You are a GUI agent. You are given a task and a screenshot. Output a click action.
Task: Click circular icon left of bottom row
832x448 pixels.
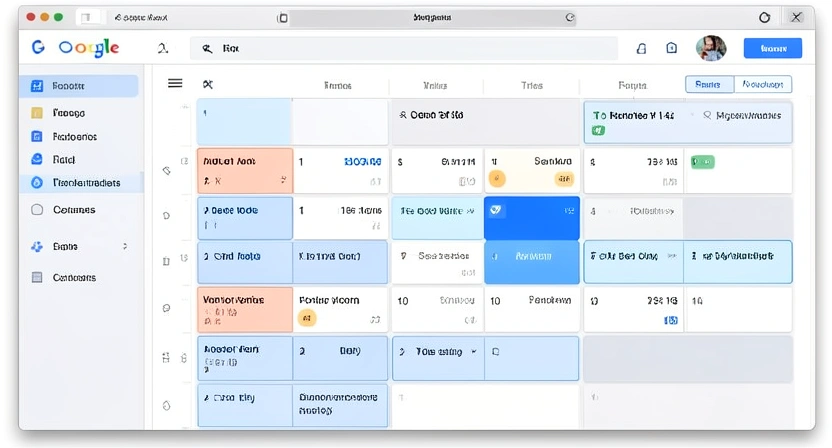[167, 406]
